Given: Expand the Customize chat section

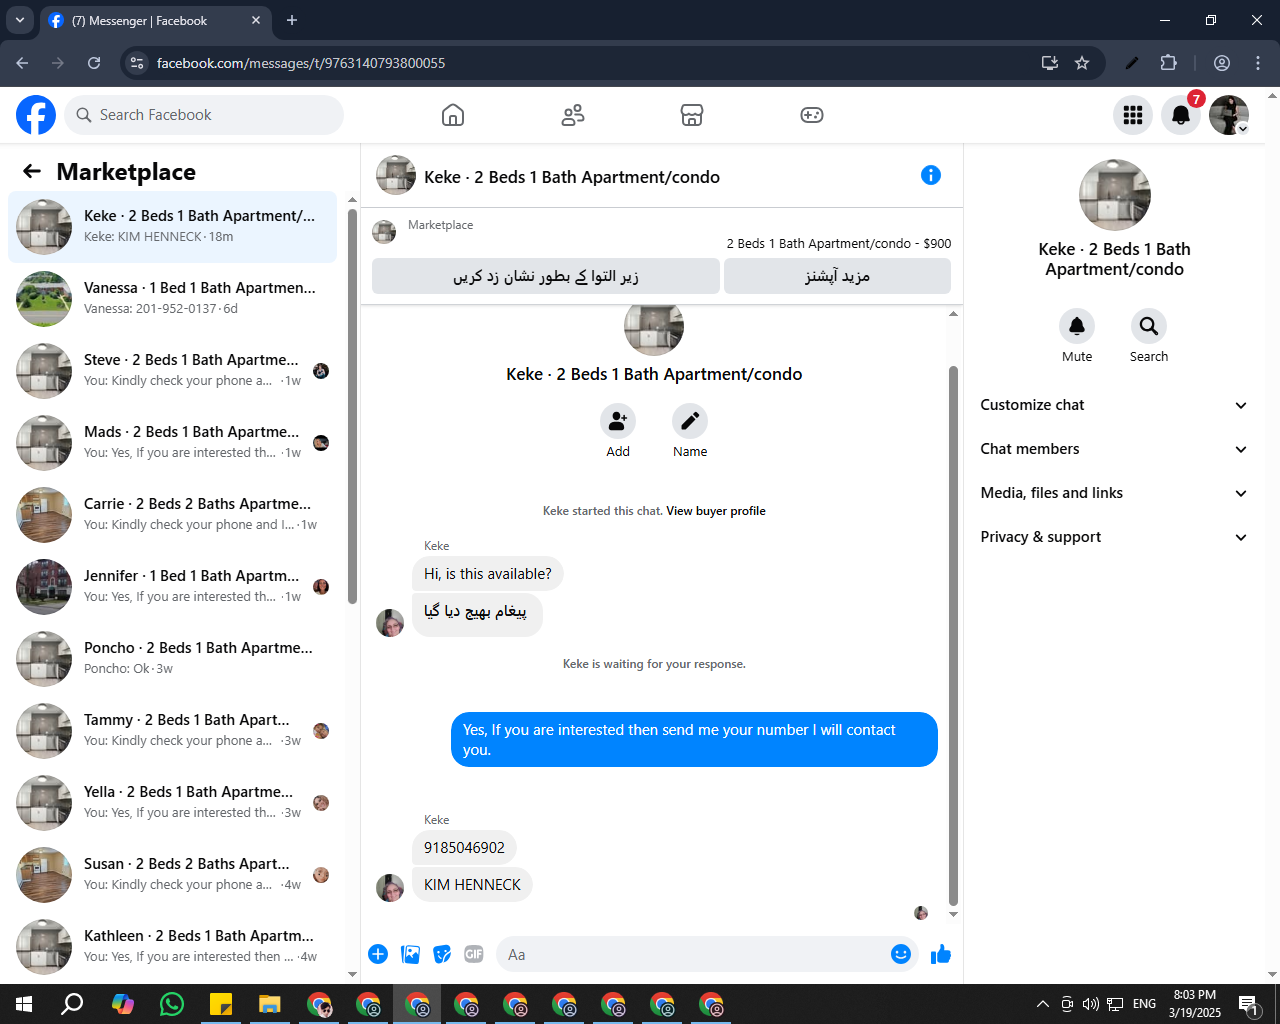Looking at the screenshot, I should [1114, 405].
